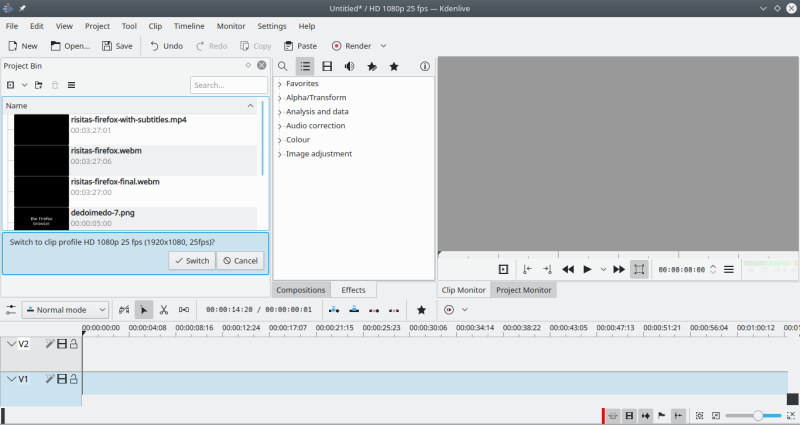
Task: Open the Normal mode edit mode dropdown
Action: [x=66, y=310]
